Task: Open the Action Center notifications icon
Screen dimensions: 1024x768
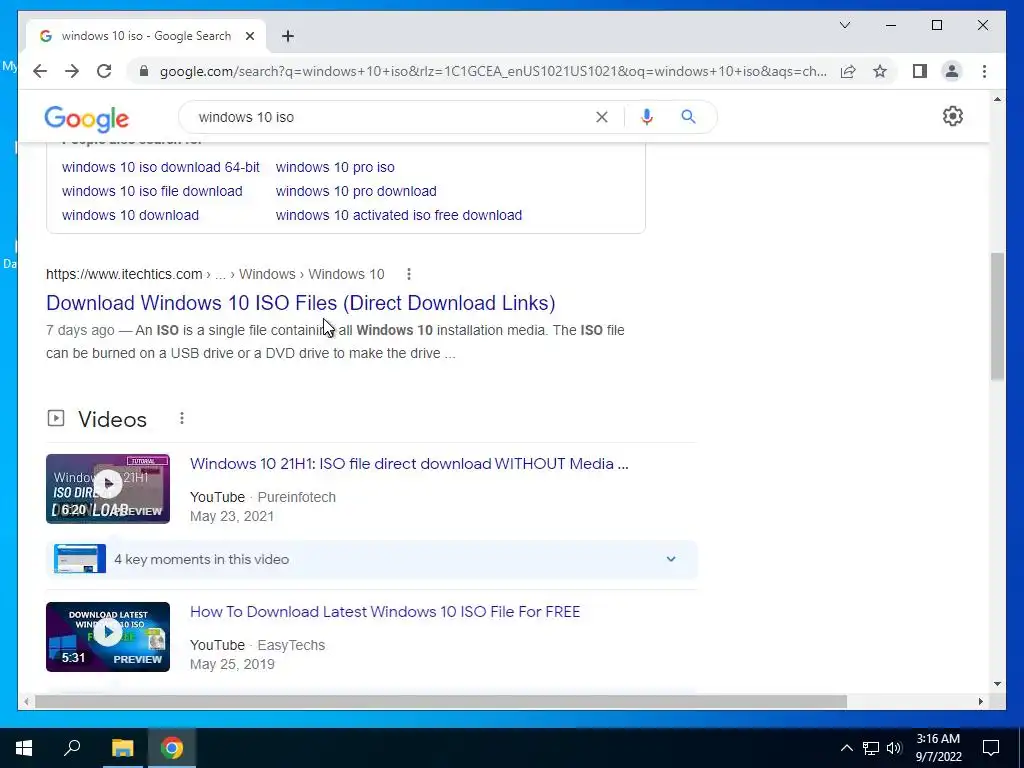Action: [x=991, y=748]
